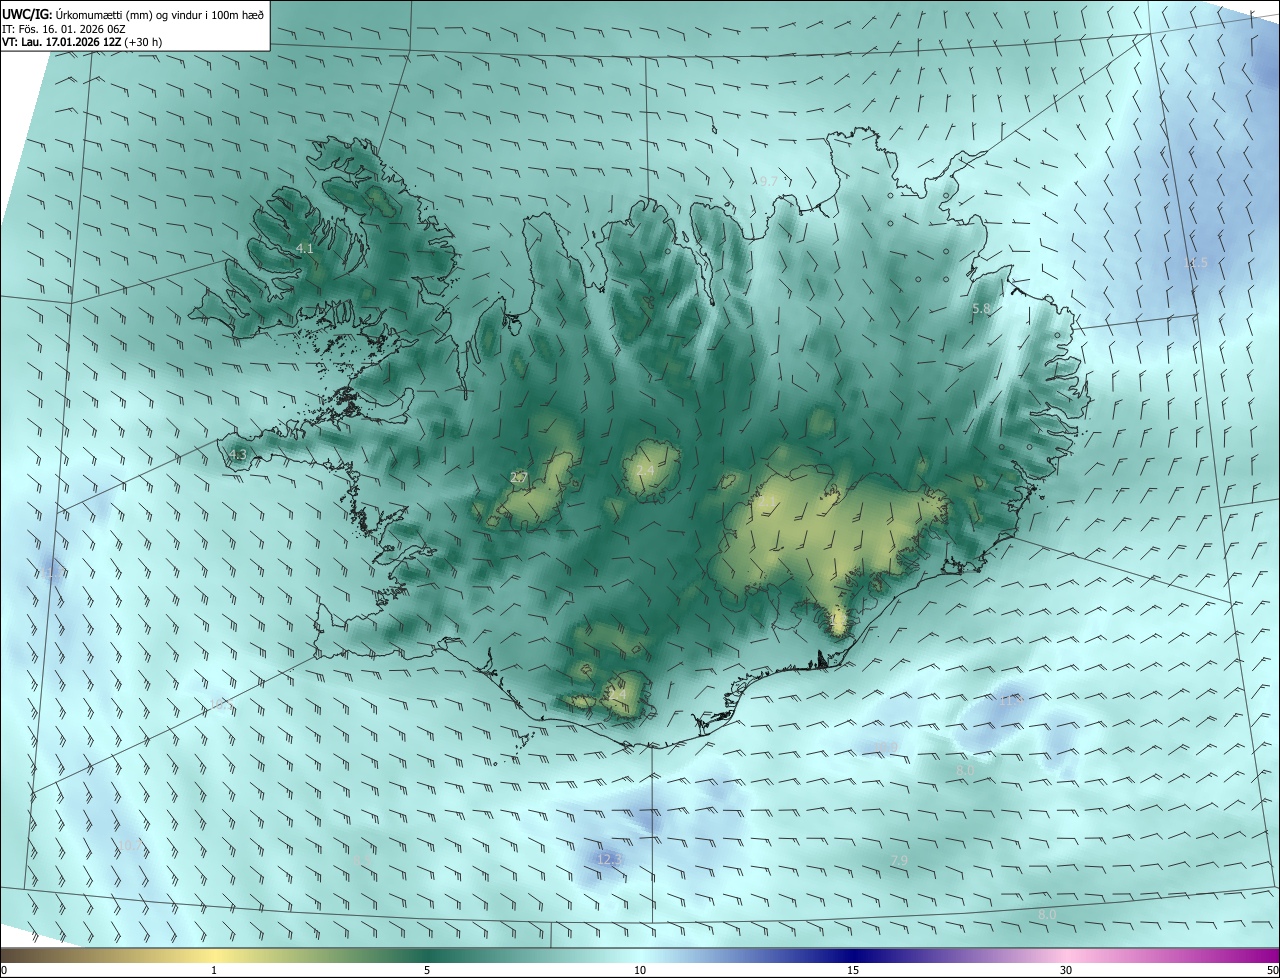Viewport: 1280px width, 978px height.
Task: Pick the light pink color at scale value 30
Action: [x=1066, y=955]
